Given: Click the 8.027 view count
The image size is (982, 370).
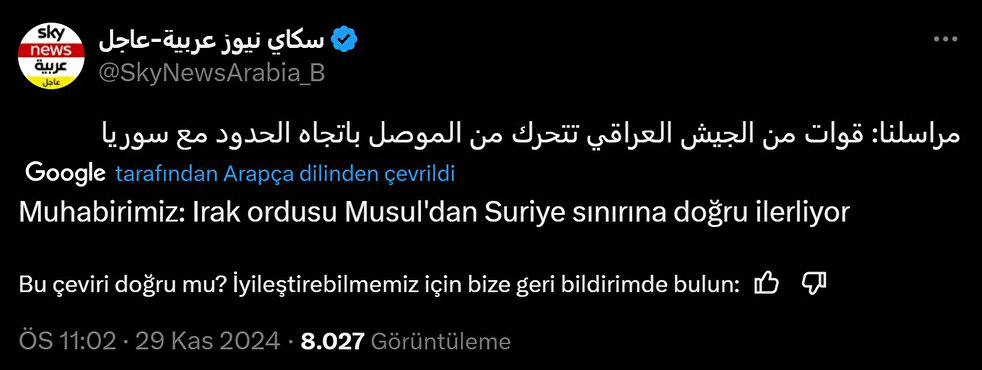Looking at the screenshot, I should 333,341.
